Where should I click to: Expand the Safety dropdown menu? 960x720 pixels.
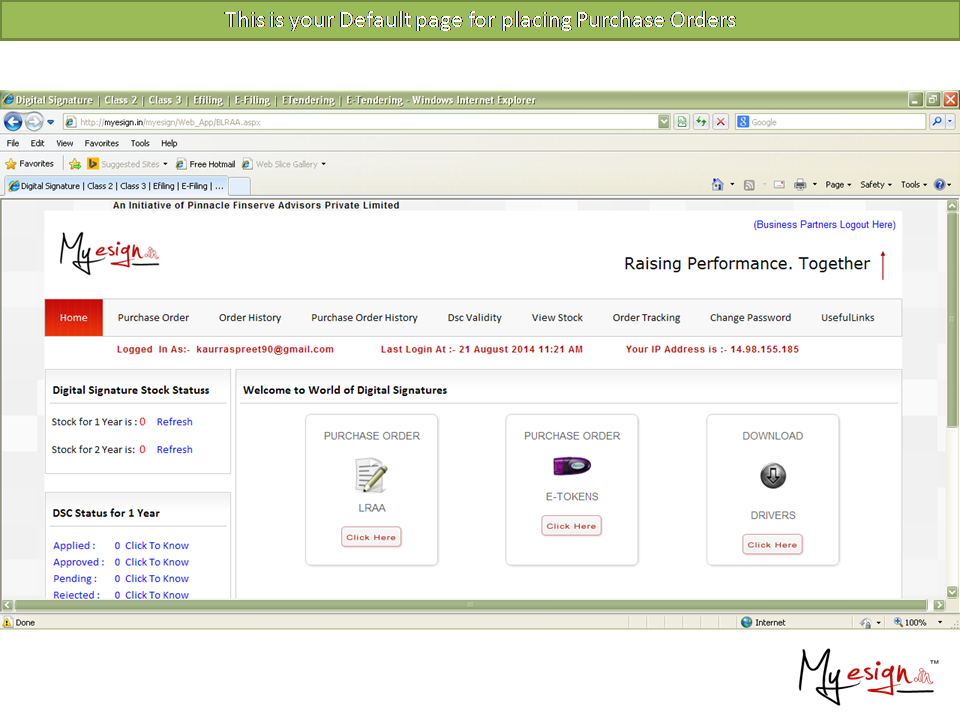[876, 185]
